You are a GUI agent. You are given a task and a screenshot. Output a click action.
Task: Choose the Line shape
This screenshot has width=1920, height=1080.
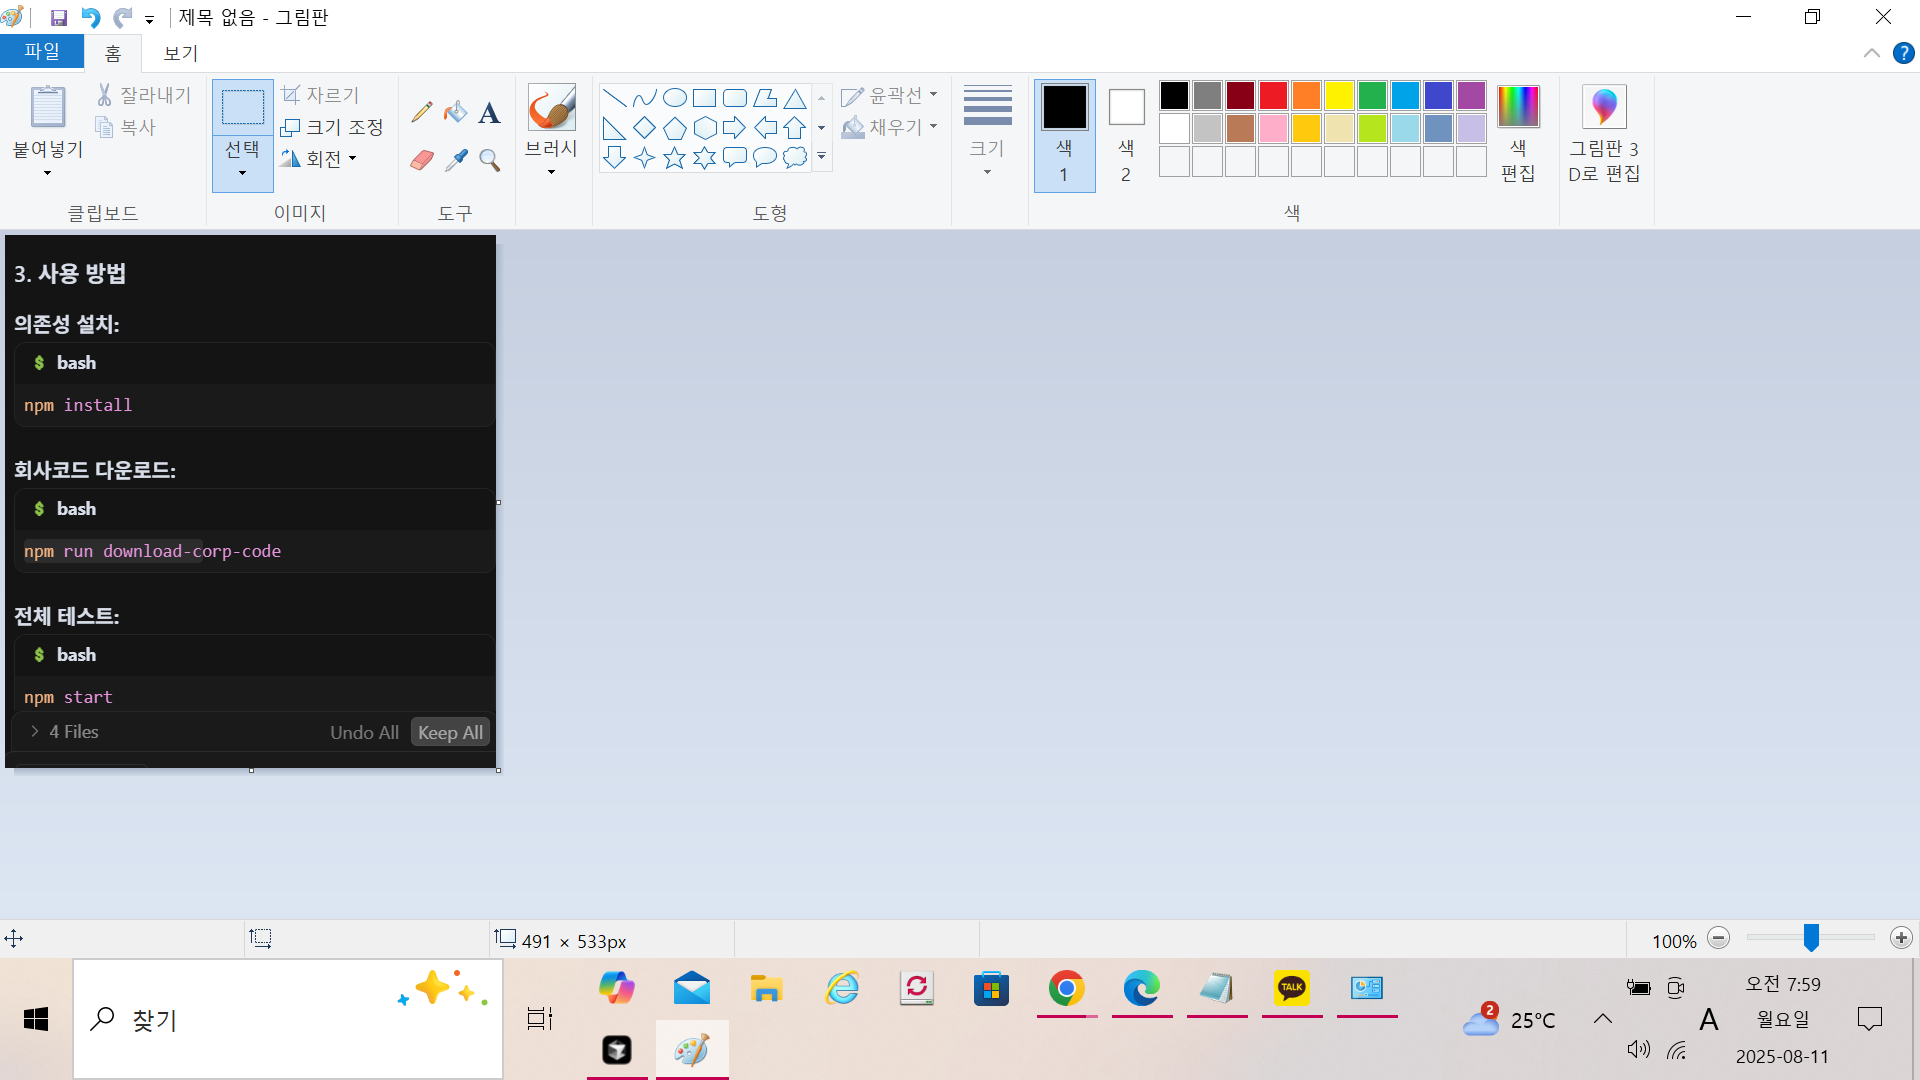615,98
